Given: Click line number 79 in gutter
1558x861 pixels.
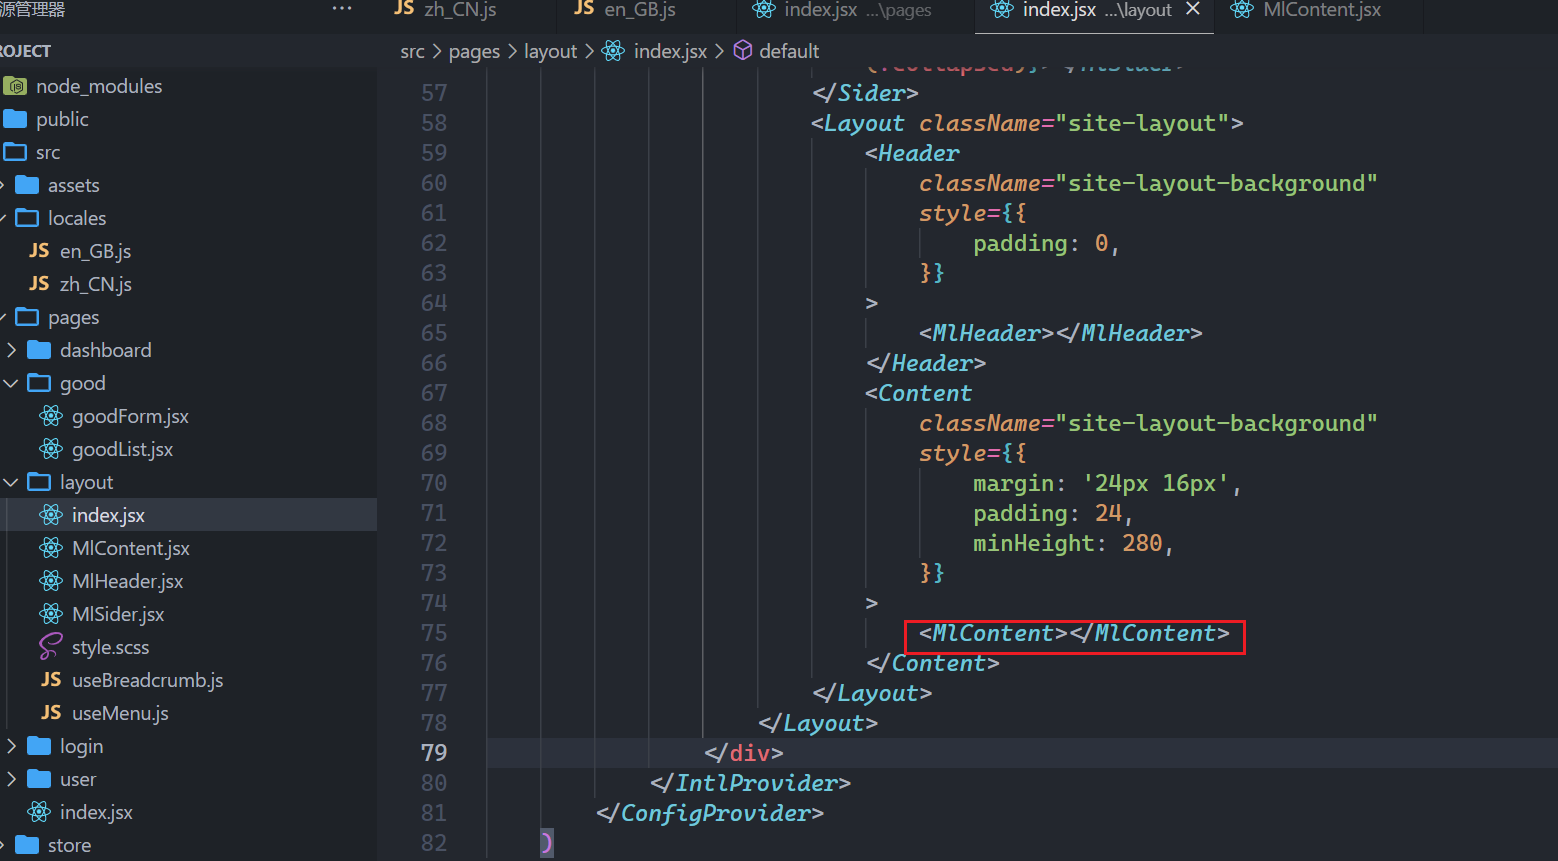Looking at the screenshot, I should point(434,752).
